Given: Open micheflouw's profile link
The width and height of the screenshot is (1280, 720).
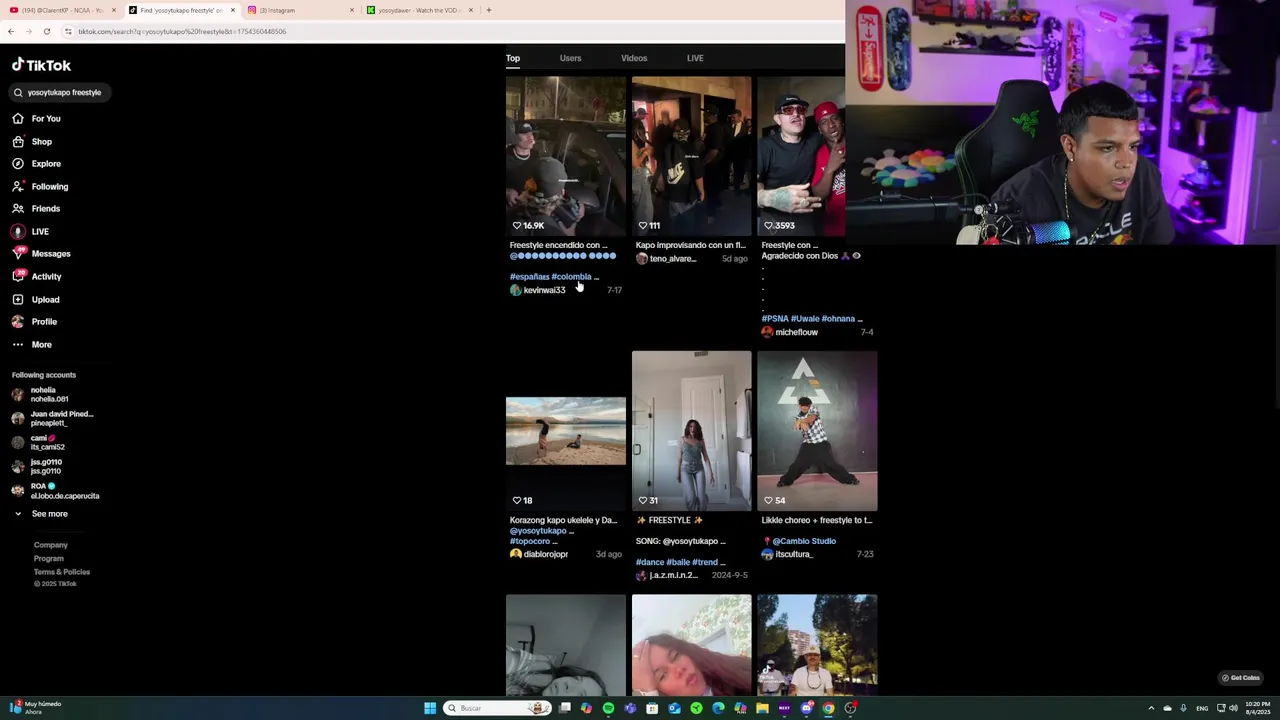Looking at the screenshot, I should point(790,332).
